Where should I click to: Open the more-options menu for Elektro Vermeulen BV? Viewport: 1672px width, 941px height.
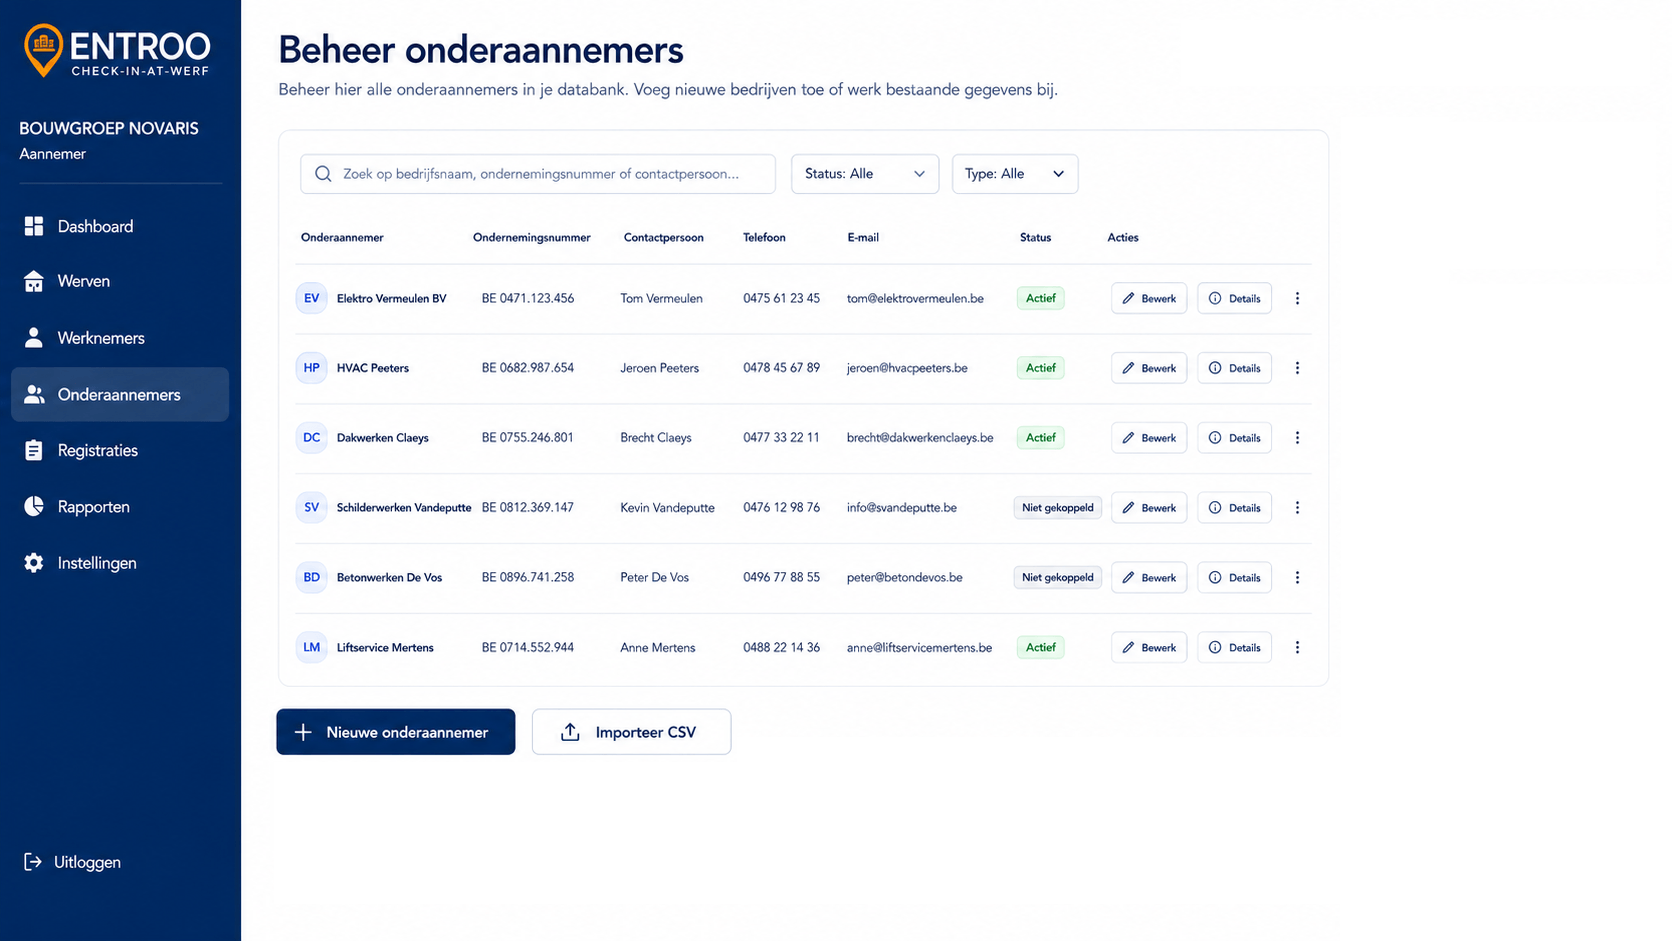click(1297, 298)
